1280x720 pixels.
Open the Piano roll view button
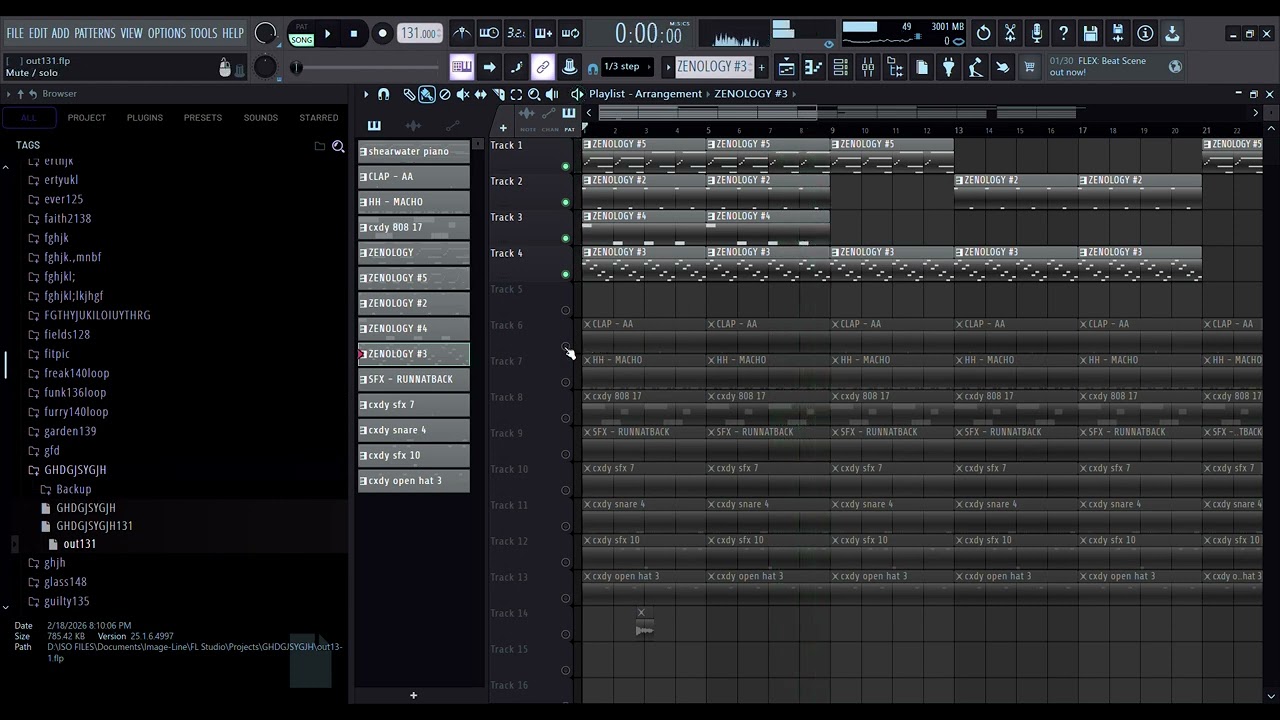(x=814, y=67)
